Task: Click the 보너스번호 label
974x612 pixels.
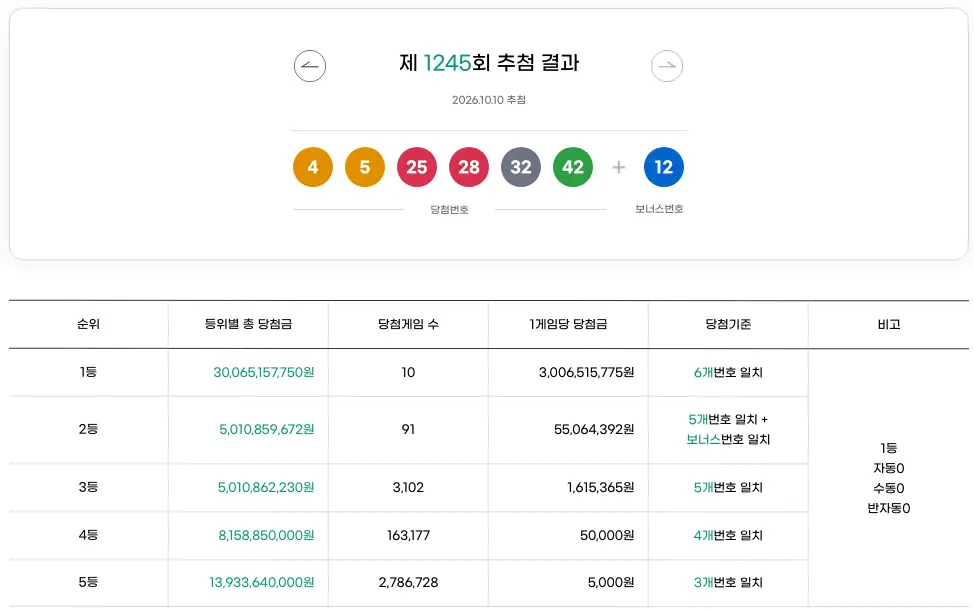Action: pyautogui.click(x=659, y=209)
